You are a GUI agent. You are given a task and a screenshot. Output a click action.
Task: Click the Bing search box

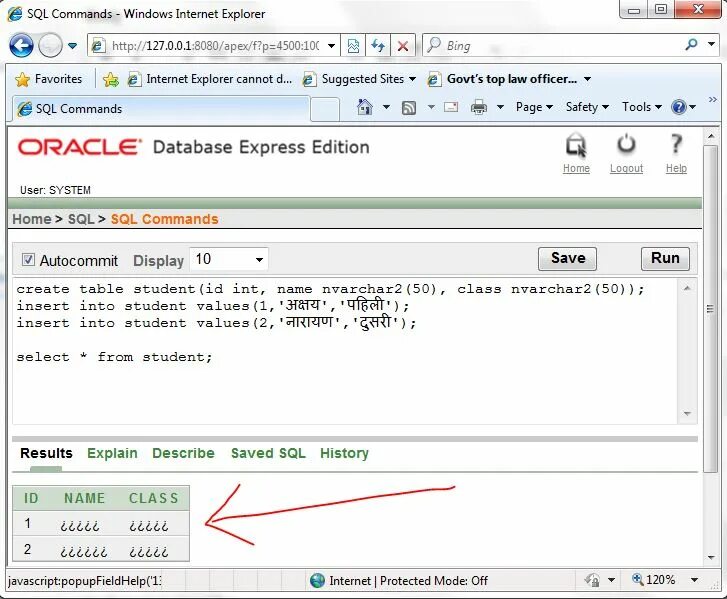[x=552, y=46]
